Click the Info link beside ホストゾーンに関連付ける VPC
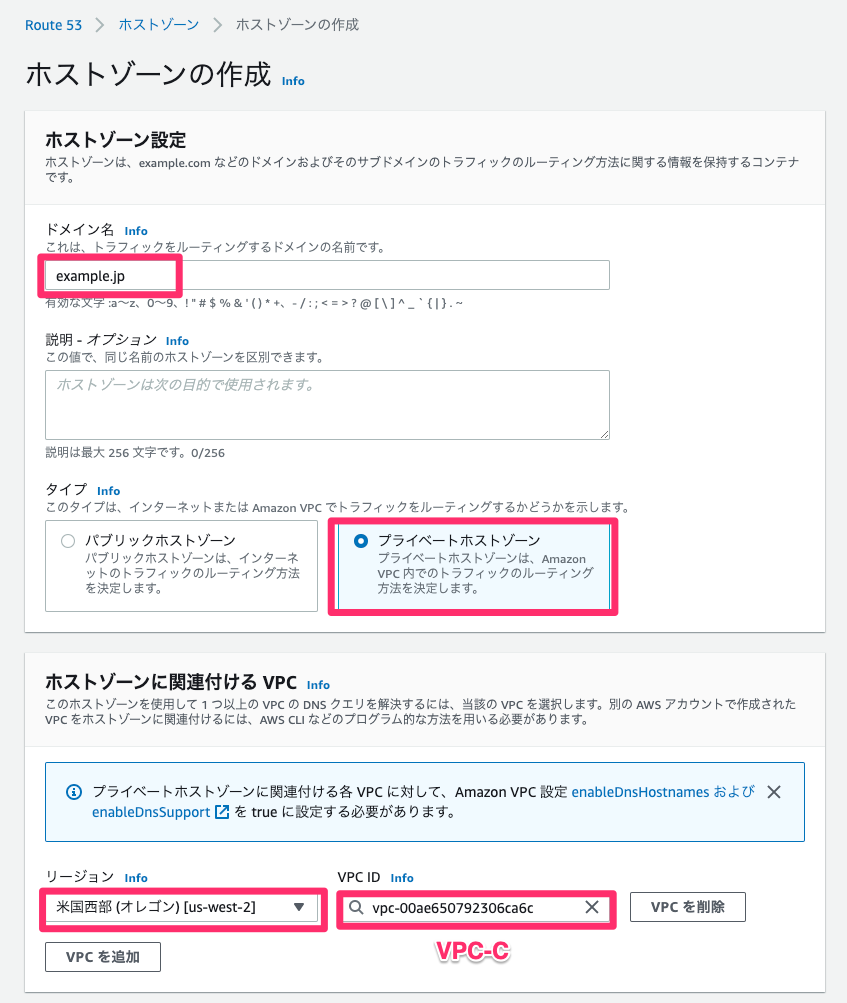This screenshot has height=1003, width=847. (318, 684)
